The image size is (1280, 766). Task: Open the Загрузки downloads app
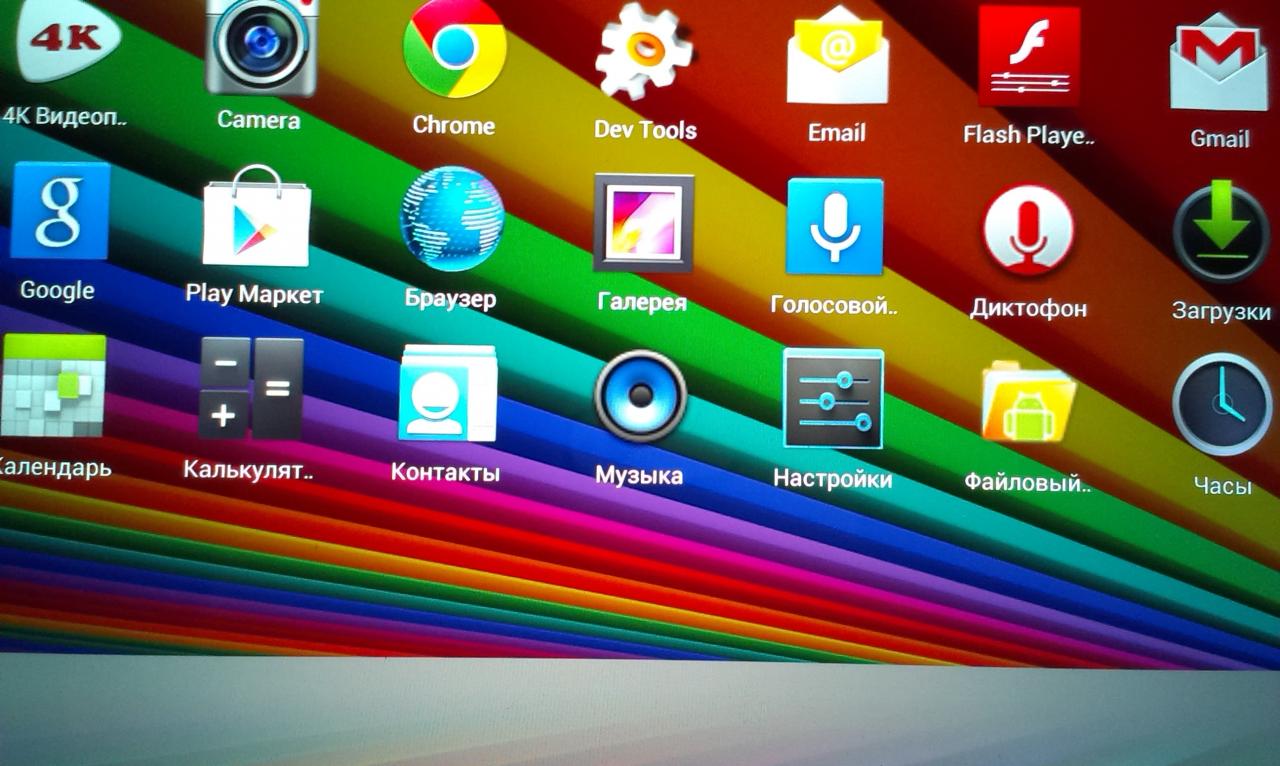(1222, 233)
